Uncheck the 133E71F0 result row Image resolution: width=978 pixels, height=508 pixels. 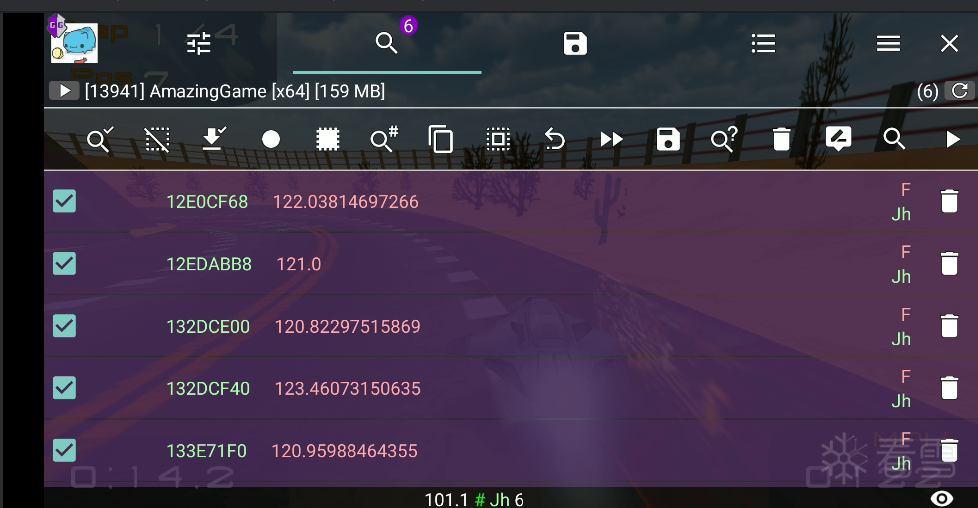(64, 451)
